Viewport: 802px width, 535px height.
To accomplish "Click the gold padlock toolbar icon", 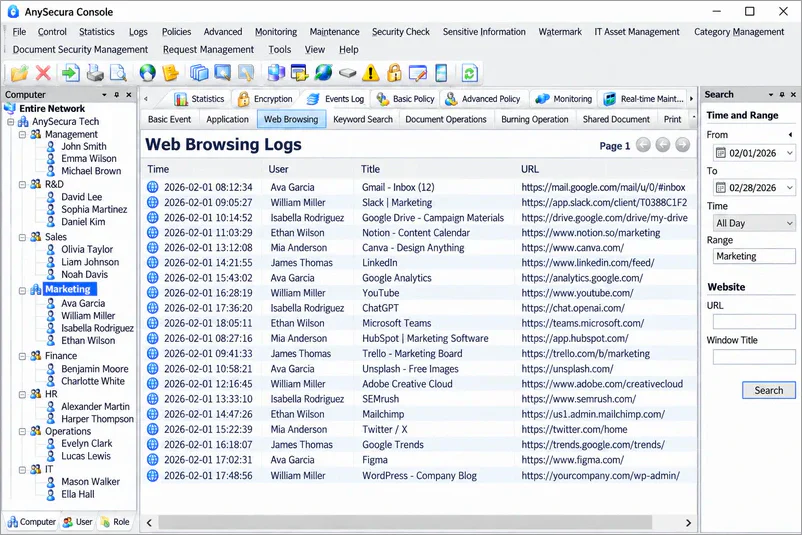I will click(x=394, y=73).
